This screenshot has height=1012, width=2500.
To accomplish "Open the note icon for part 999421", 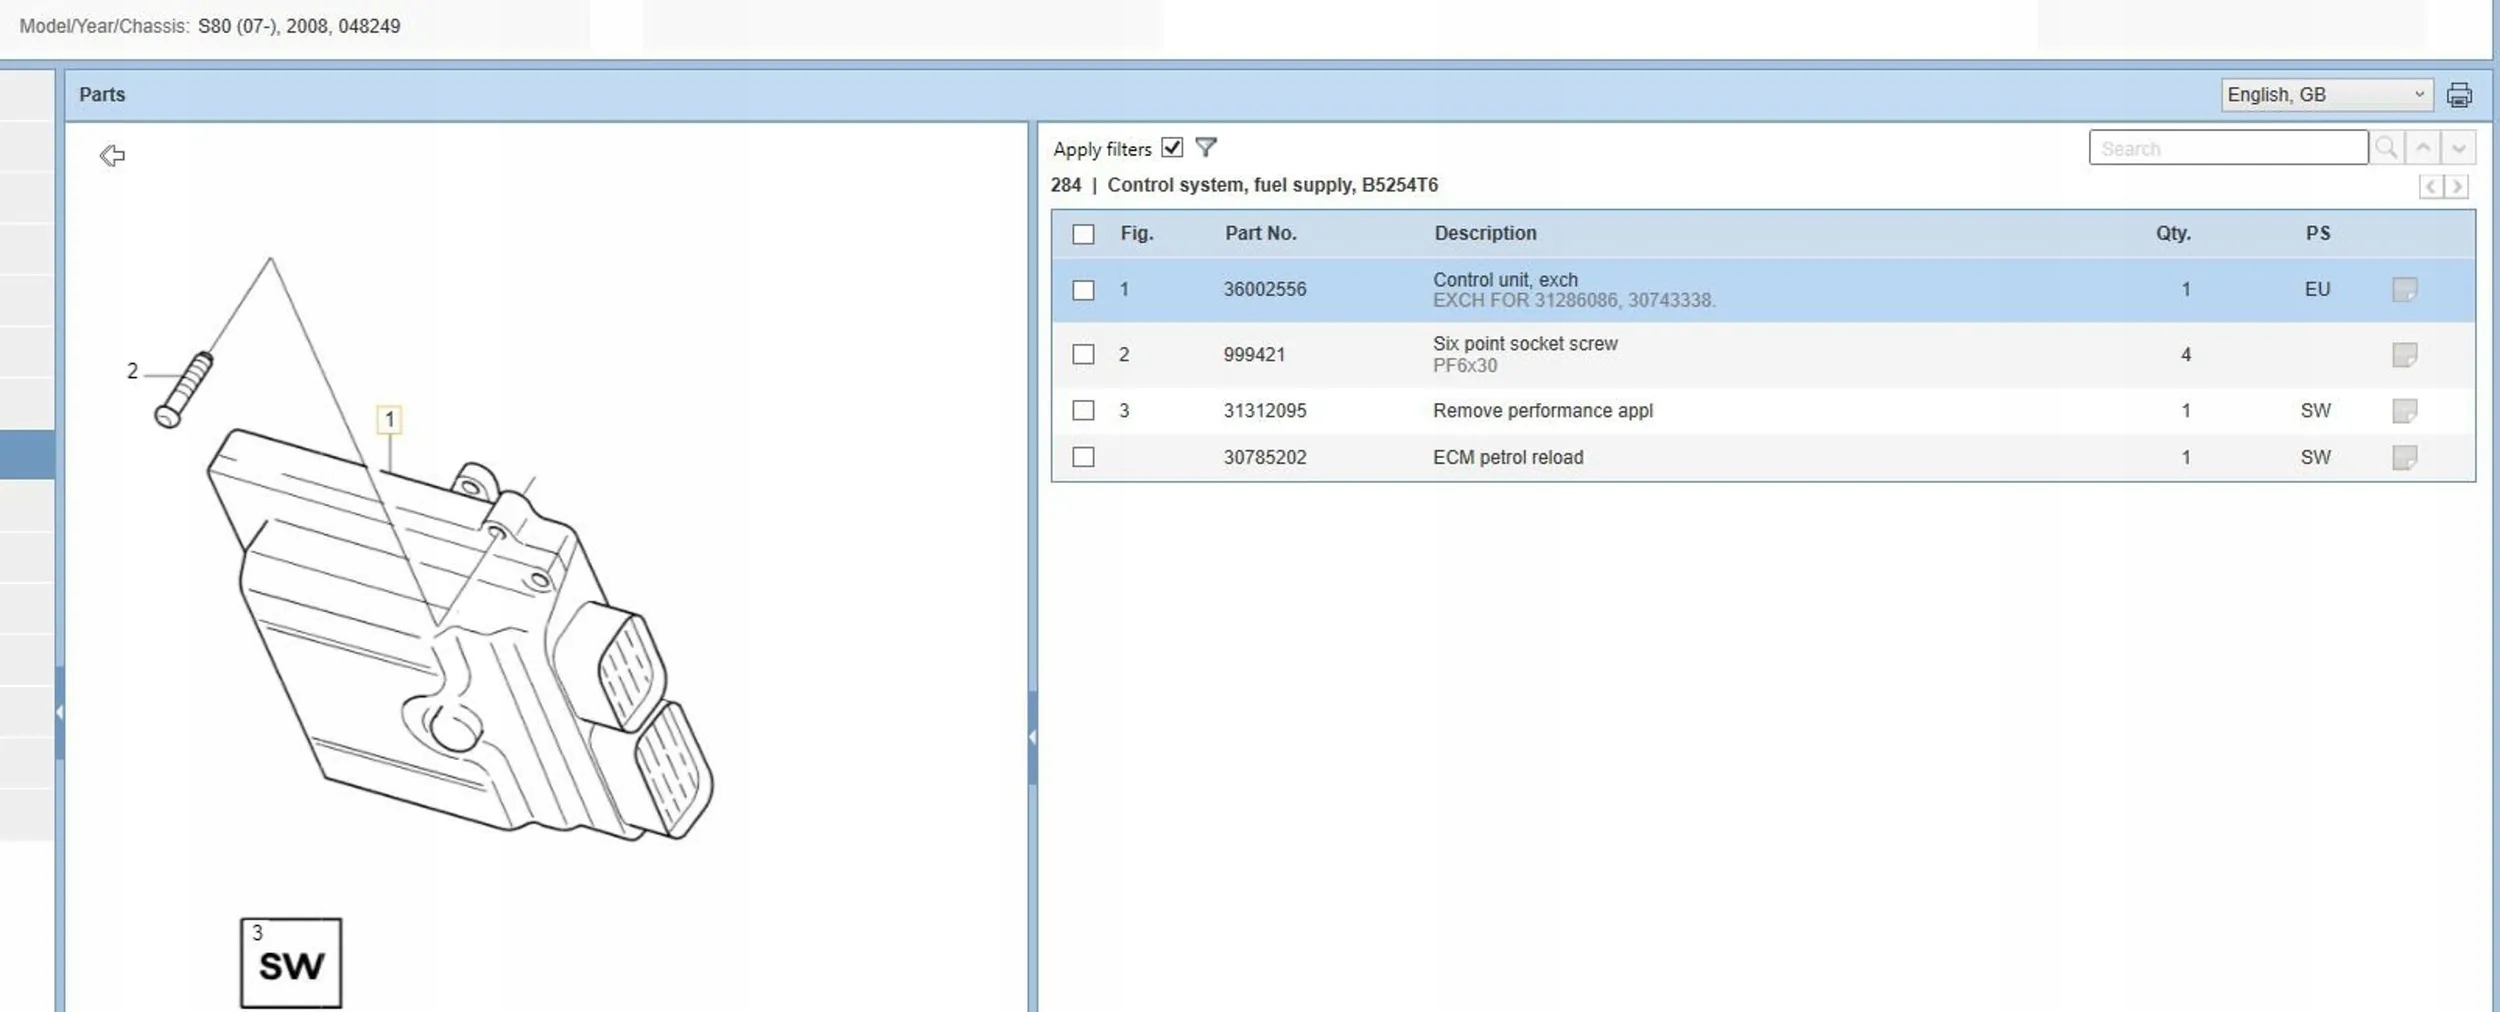I will (x=2404, y=355).
